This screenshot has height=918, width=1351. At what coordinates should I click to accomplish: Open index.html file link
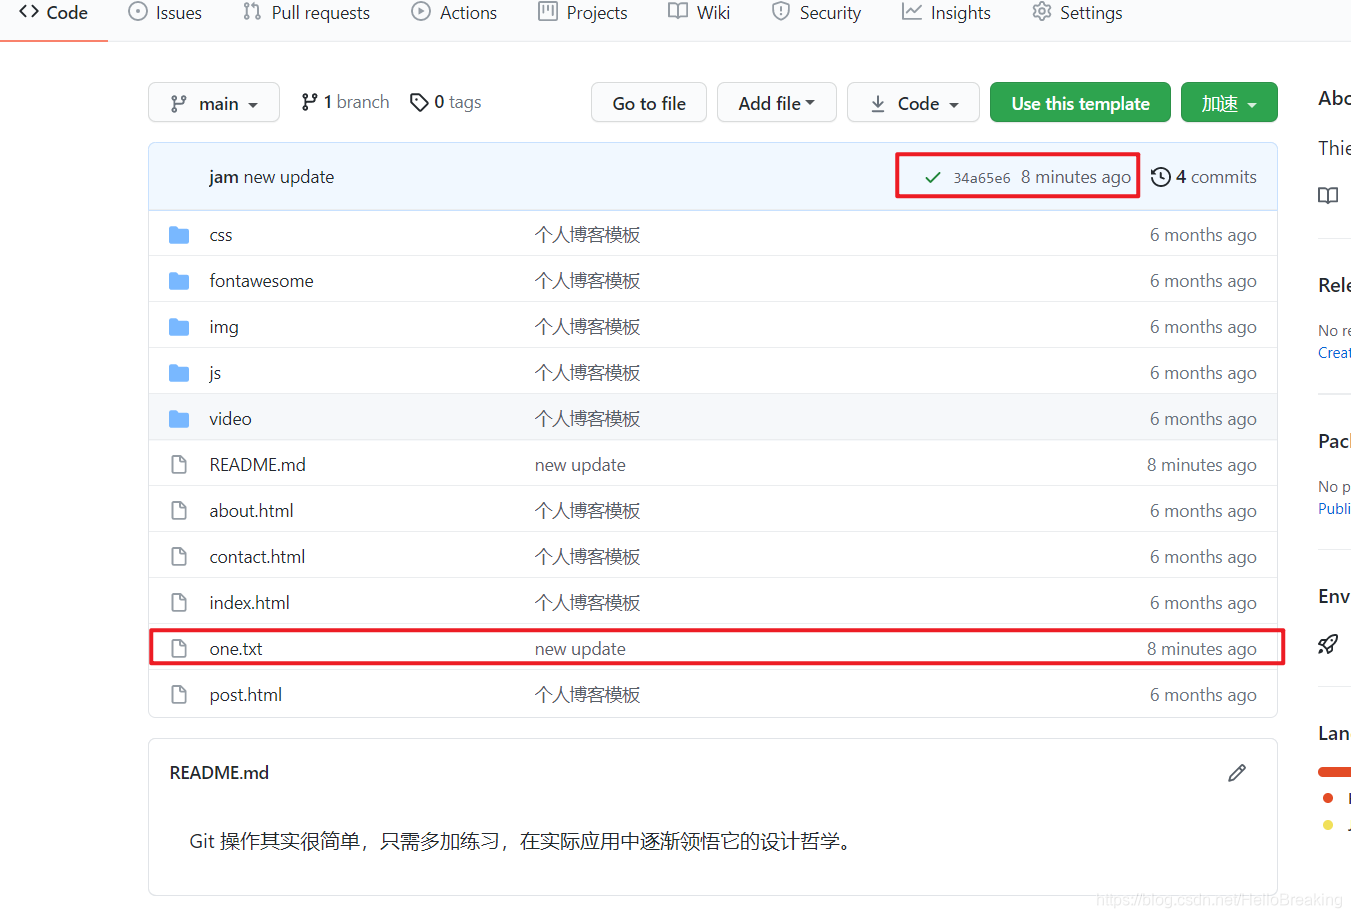249,603
